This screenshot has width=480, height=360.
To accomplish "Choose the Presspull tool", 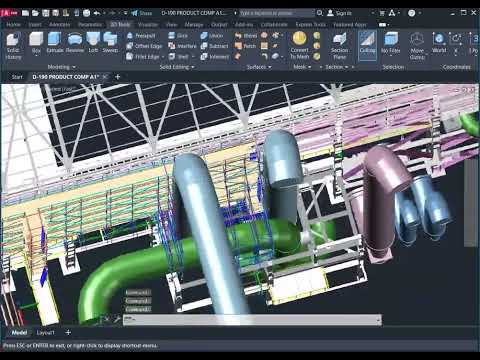I will click(x=141, y=35).
